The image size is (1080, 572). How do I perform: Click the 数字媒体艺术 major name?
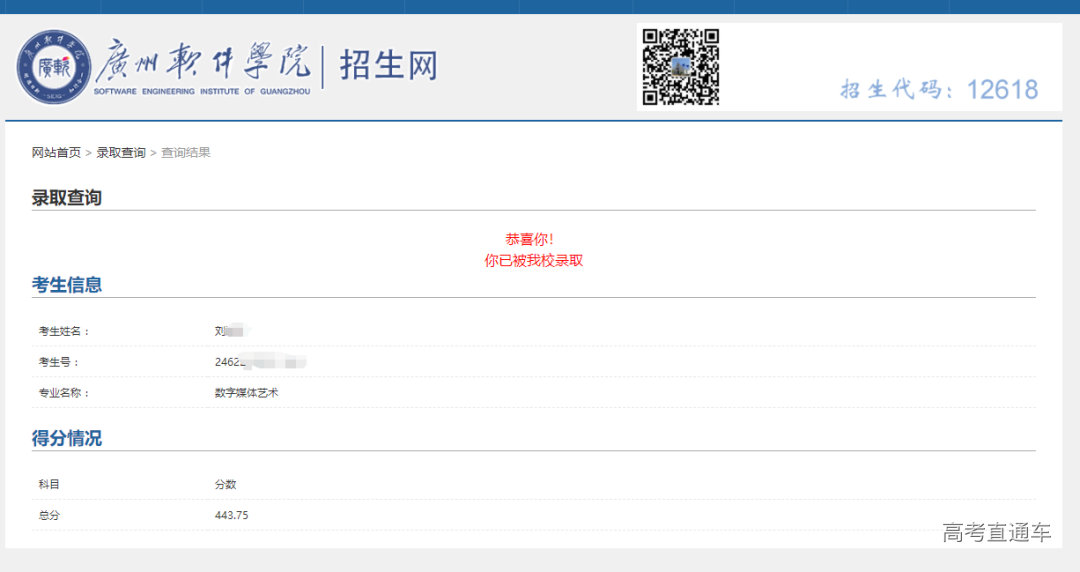click(246, 393)
